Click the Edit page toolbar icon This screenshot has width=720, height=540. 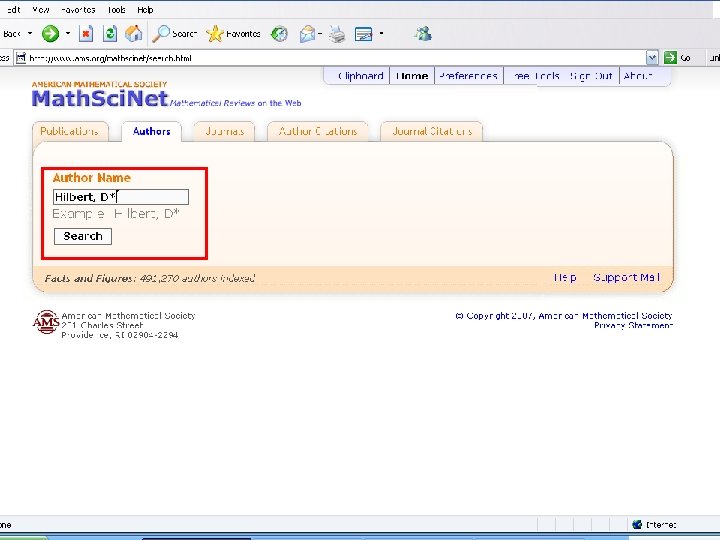click(364, 34)
